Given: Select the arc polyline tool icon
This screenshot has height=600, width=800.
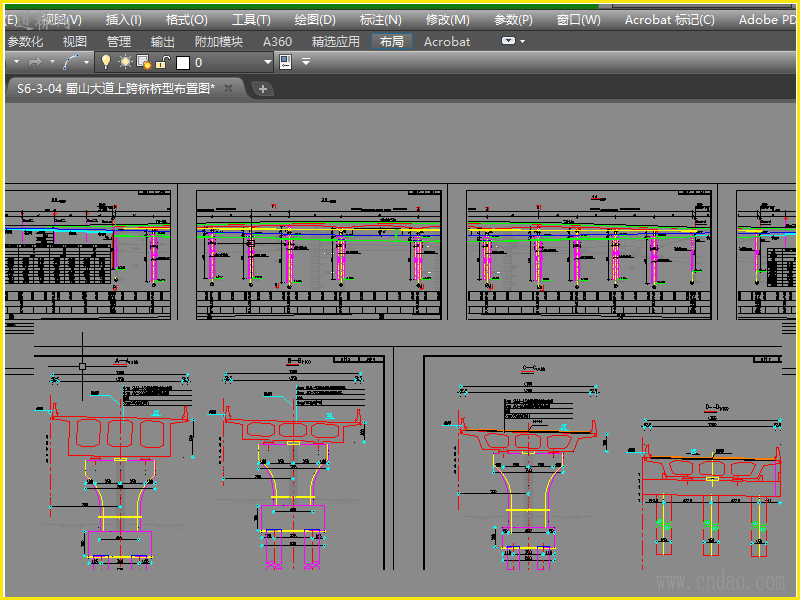Looking at the screenshot, I should tap(71, 62).
